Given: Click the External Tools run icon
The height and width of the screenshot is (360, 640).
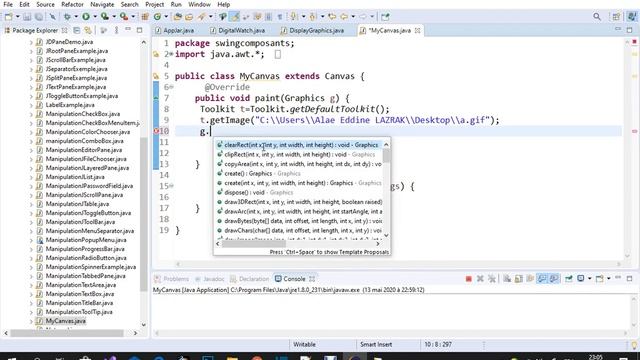Looking at the screenshot, I should pos(124,17).
